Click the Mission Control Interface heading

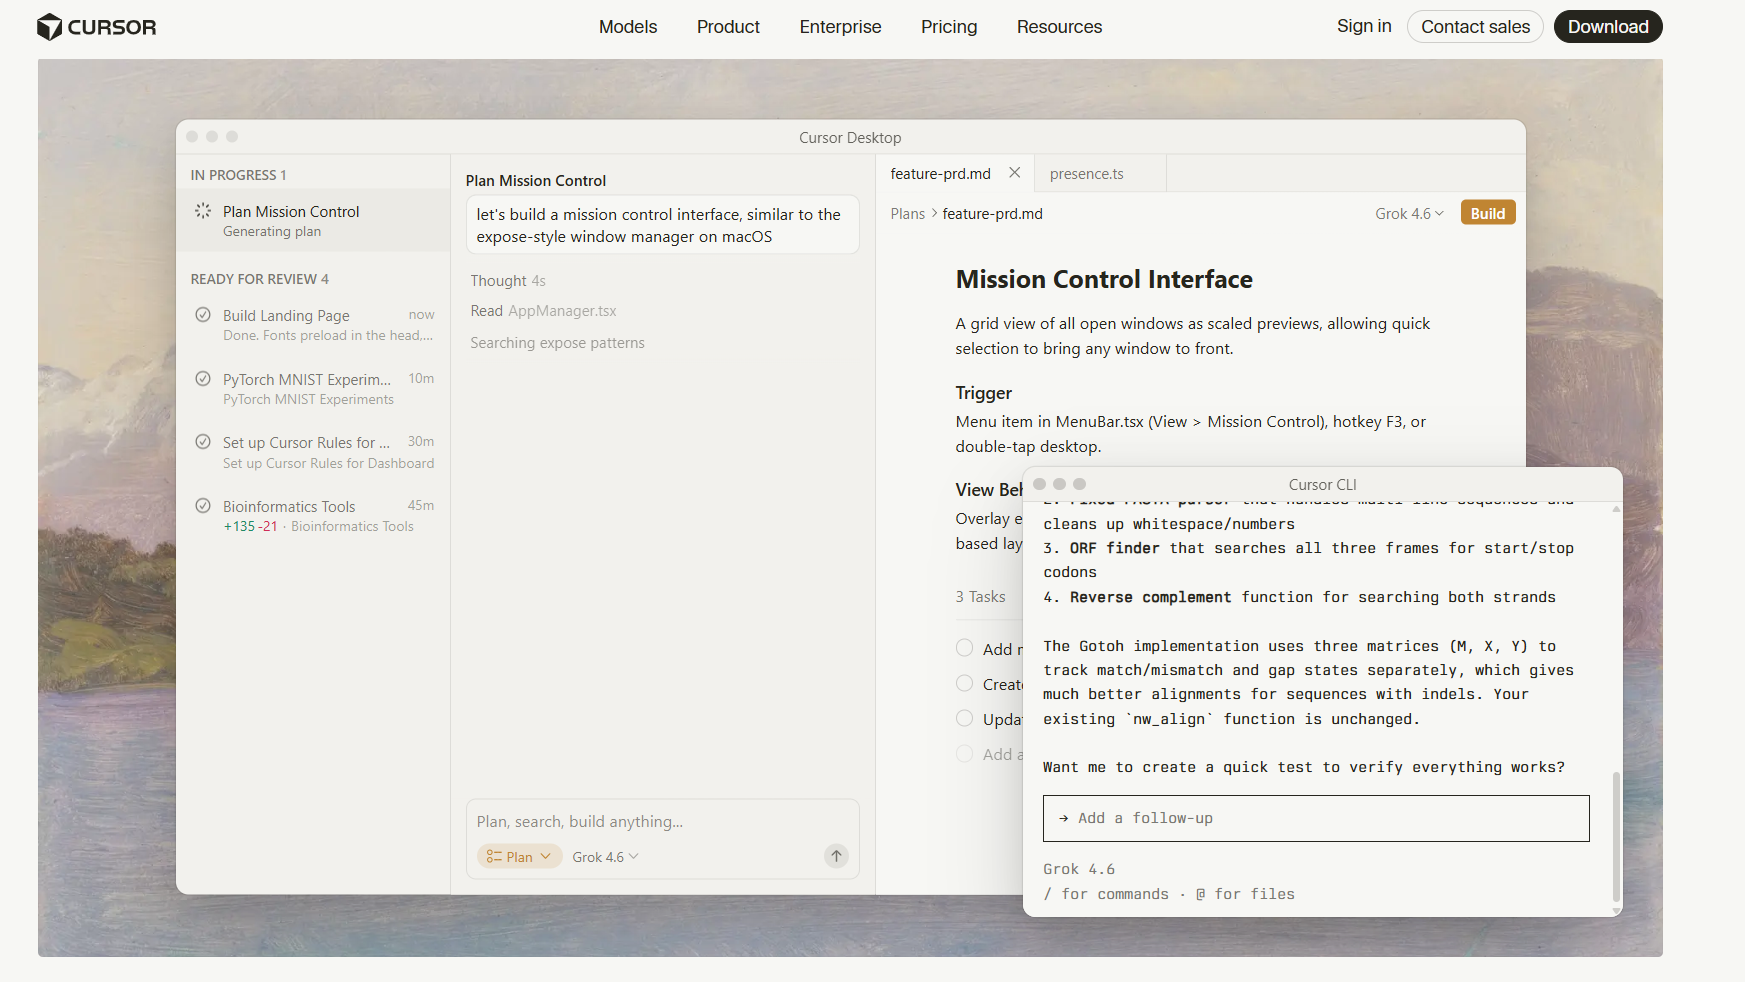coord(1104,279)
